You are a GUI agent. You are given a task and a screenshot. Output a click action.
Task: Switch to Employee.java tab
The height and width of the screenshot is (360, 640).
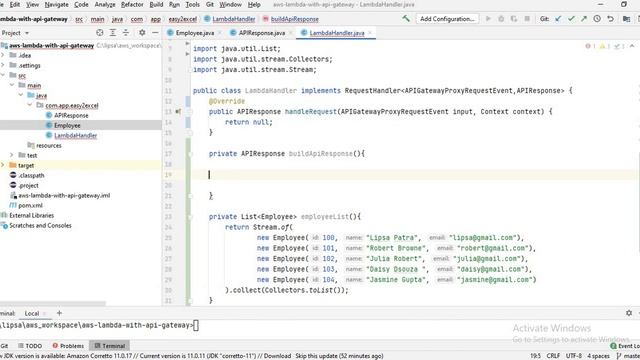[194, 33]
